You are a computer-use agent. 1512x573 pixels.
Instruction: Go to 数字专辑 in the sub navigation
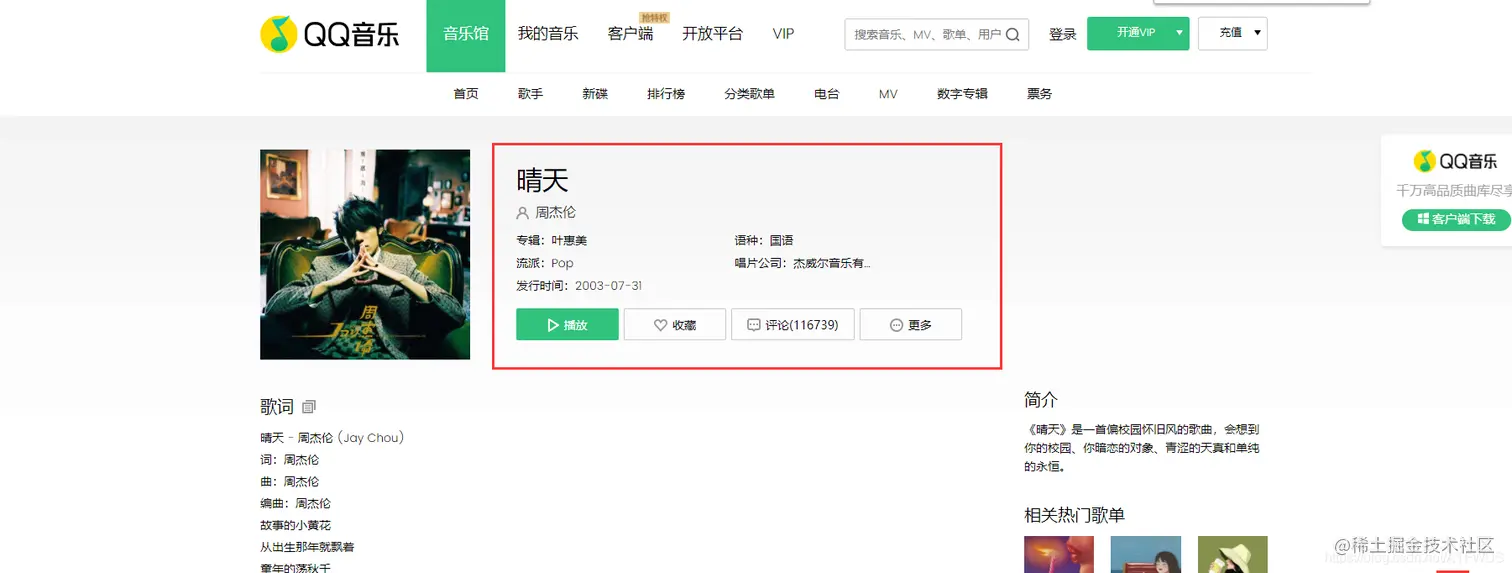tap(962, 94)
